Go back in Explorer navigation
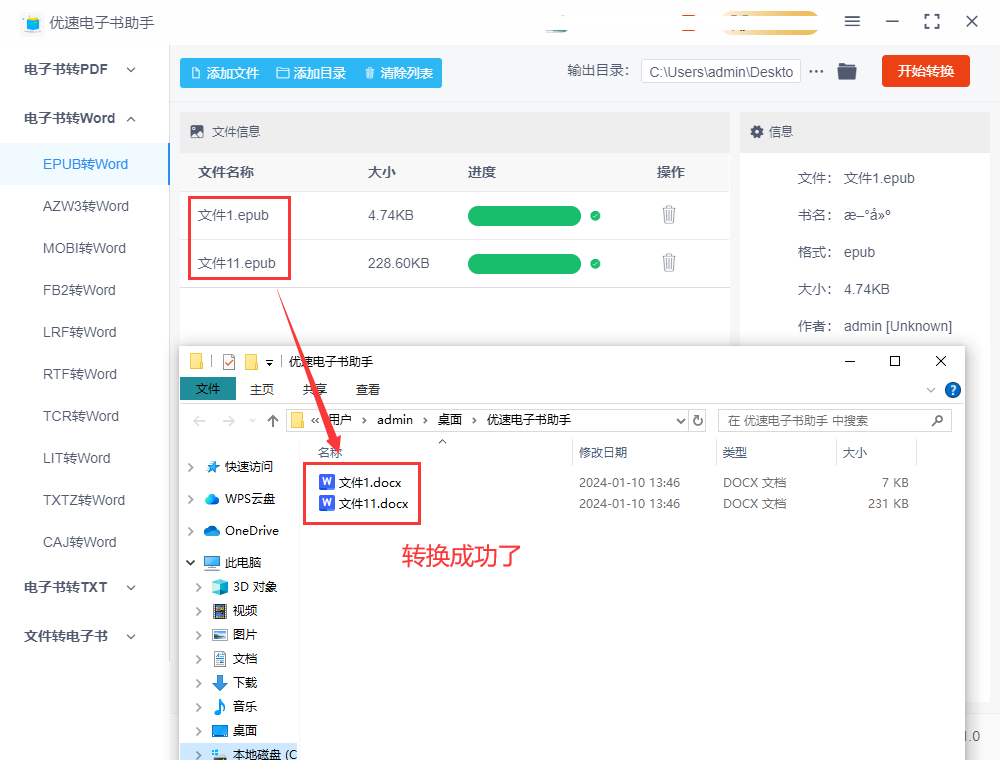Viewport: 1000px width, 760px height. click(199, 421)
